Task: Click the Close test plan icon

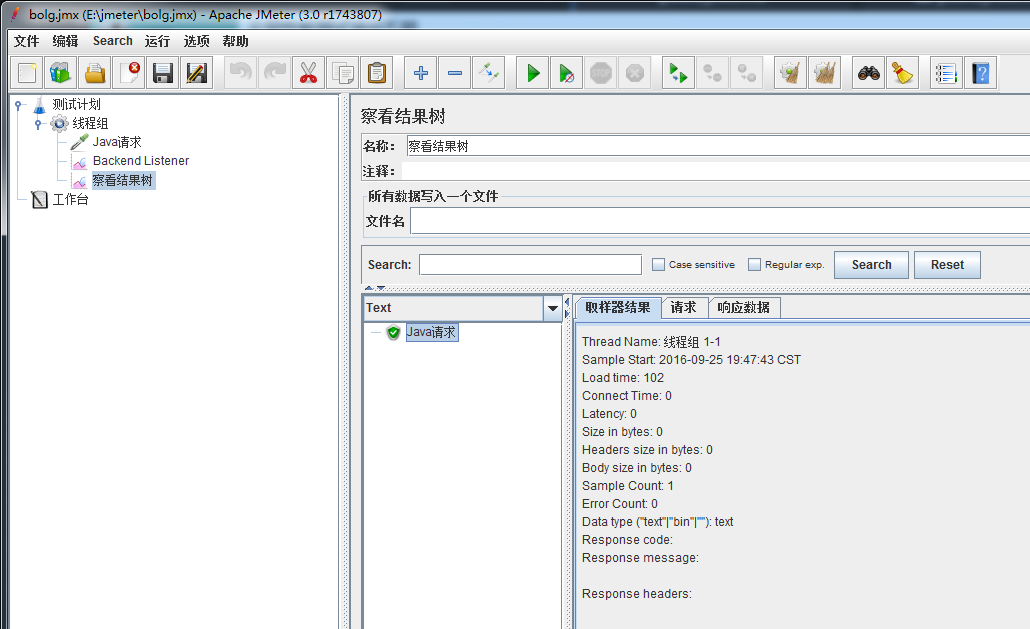Action: tap(129, 73)
